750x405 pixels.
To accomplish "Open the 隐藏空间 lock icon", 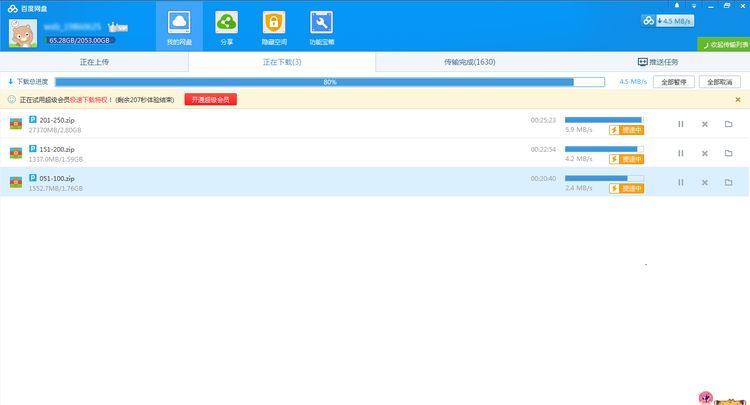I will 274,22.
